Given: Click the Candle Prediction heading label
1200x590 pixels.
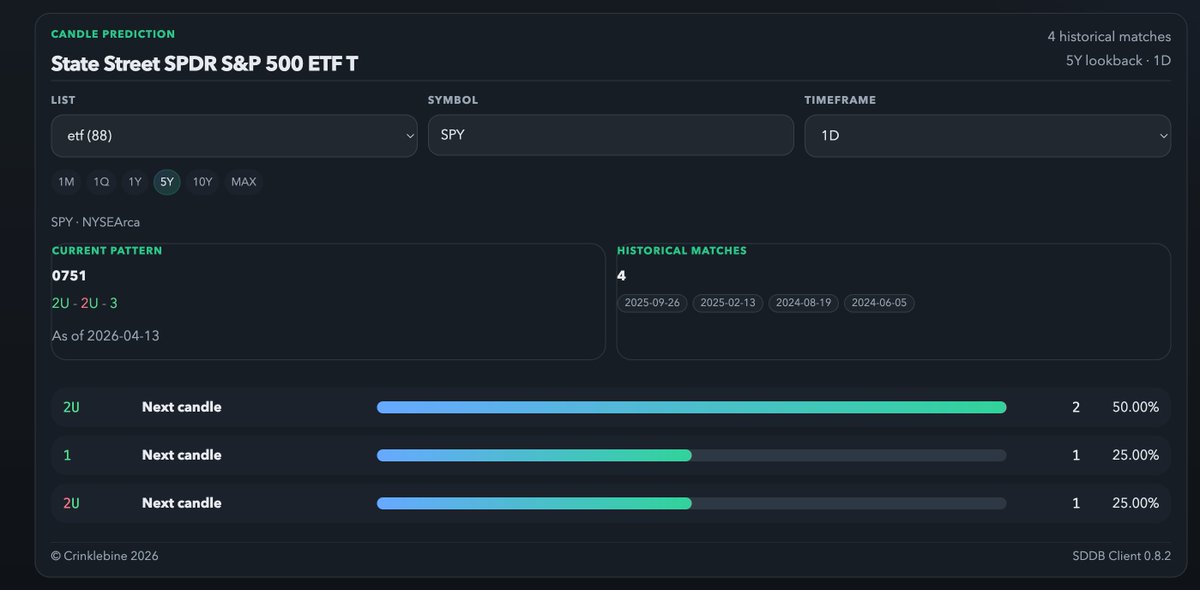Looking at the screenshot, I should tap(113, 34).
